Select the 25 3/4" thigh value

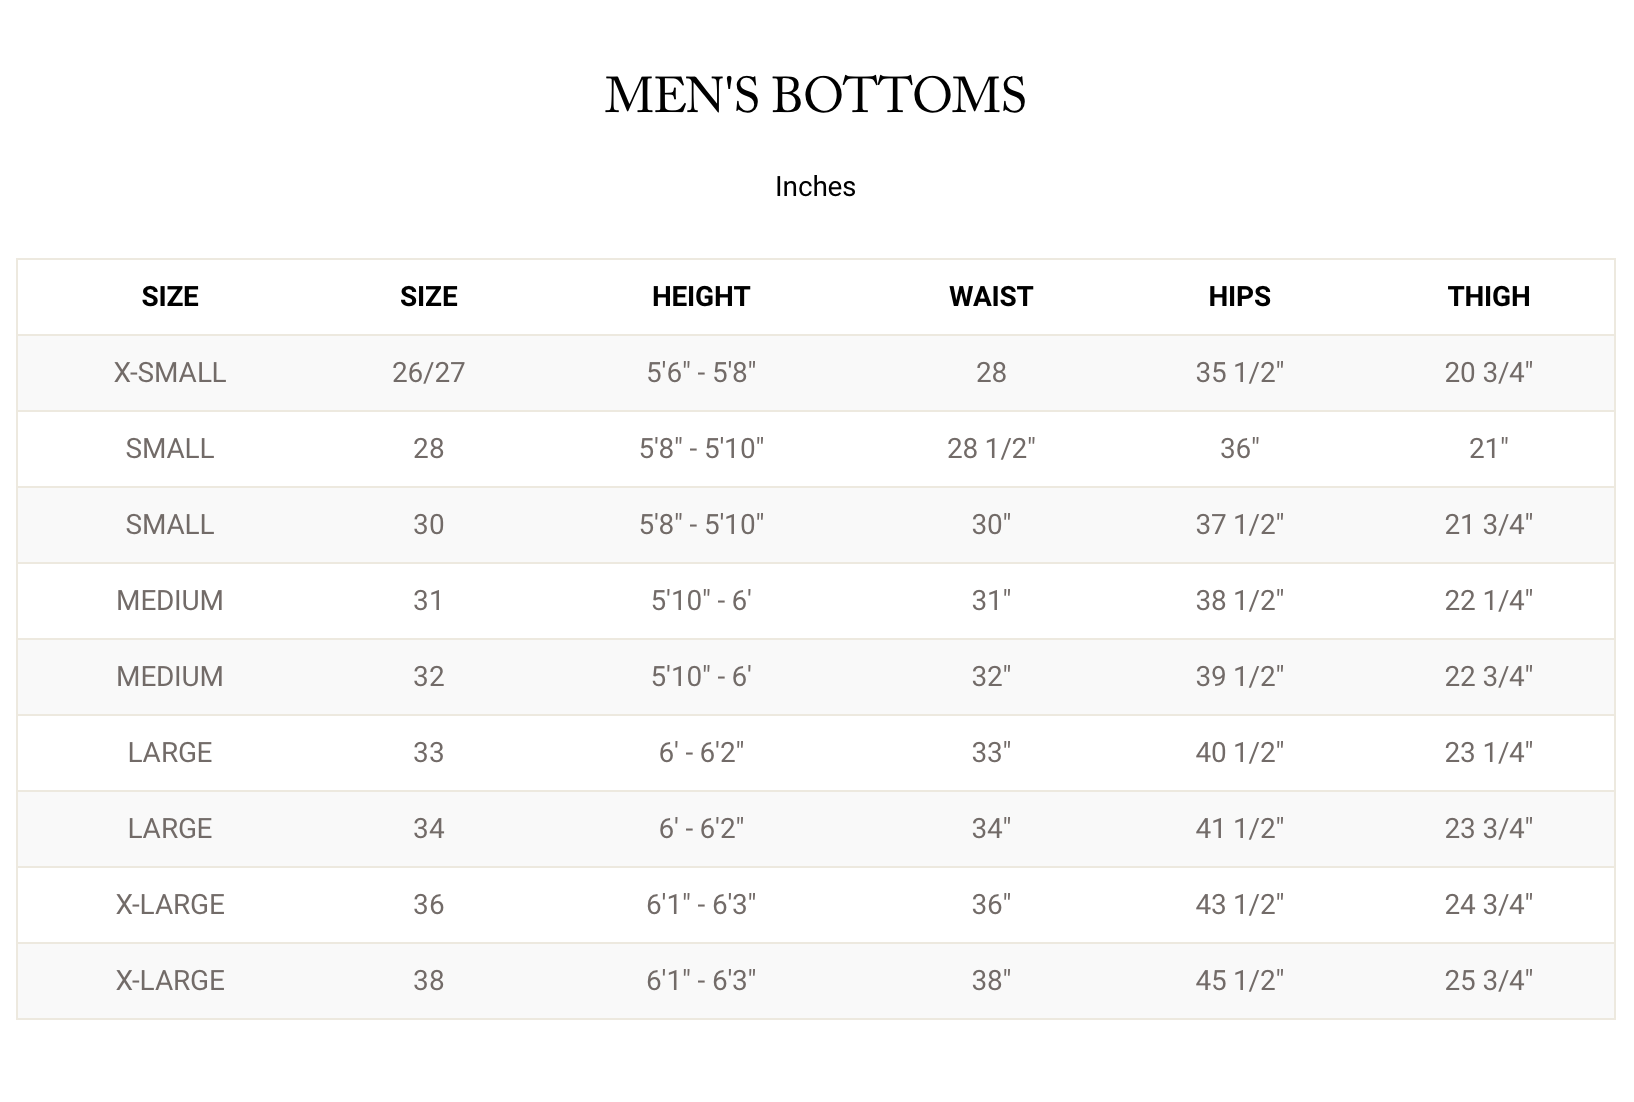tap(1488, 981)
